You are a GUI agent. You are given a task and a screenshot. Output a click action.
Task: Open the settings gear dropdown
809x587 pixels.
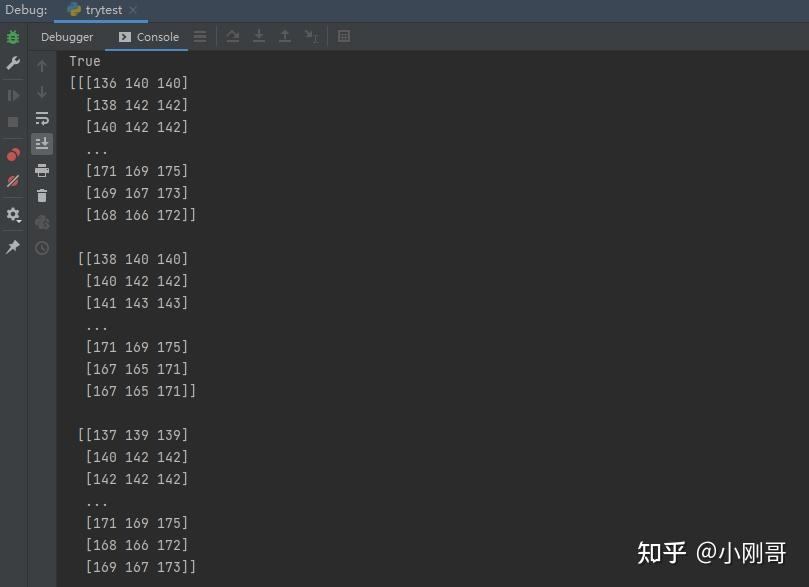(x=12, y=213)
